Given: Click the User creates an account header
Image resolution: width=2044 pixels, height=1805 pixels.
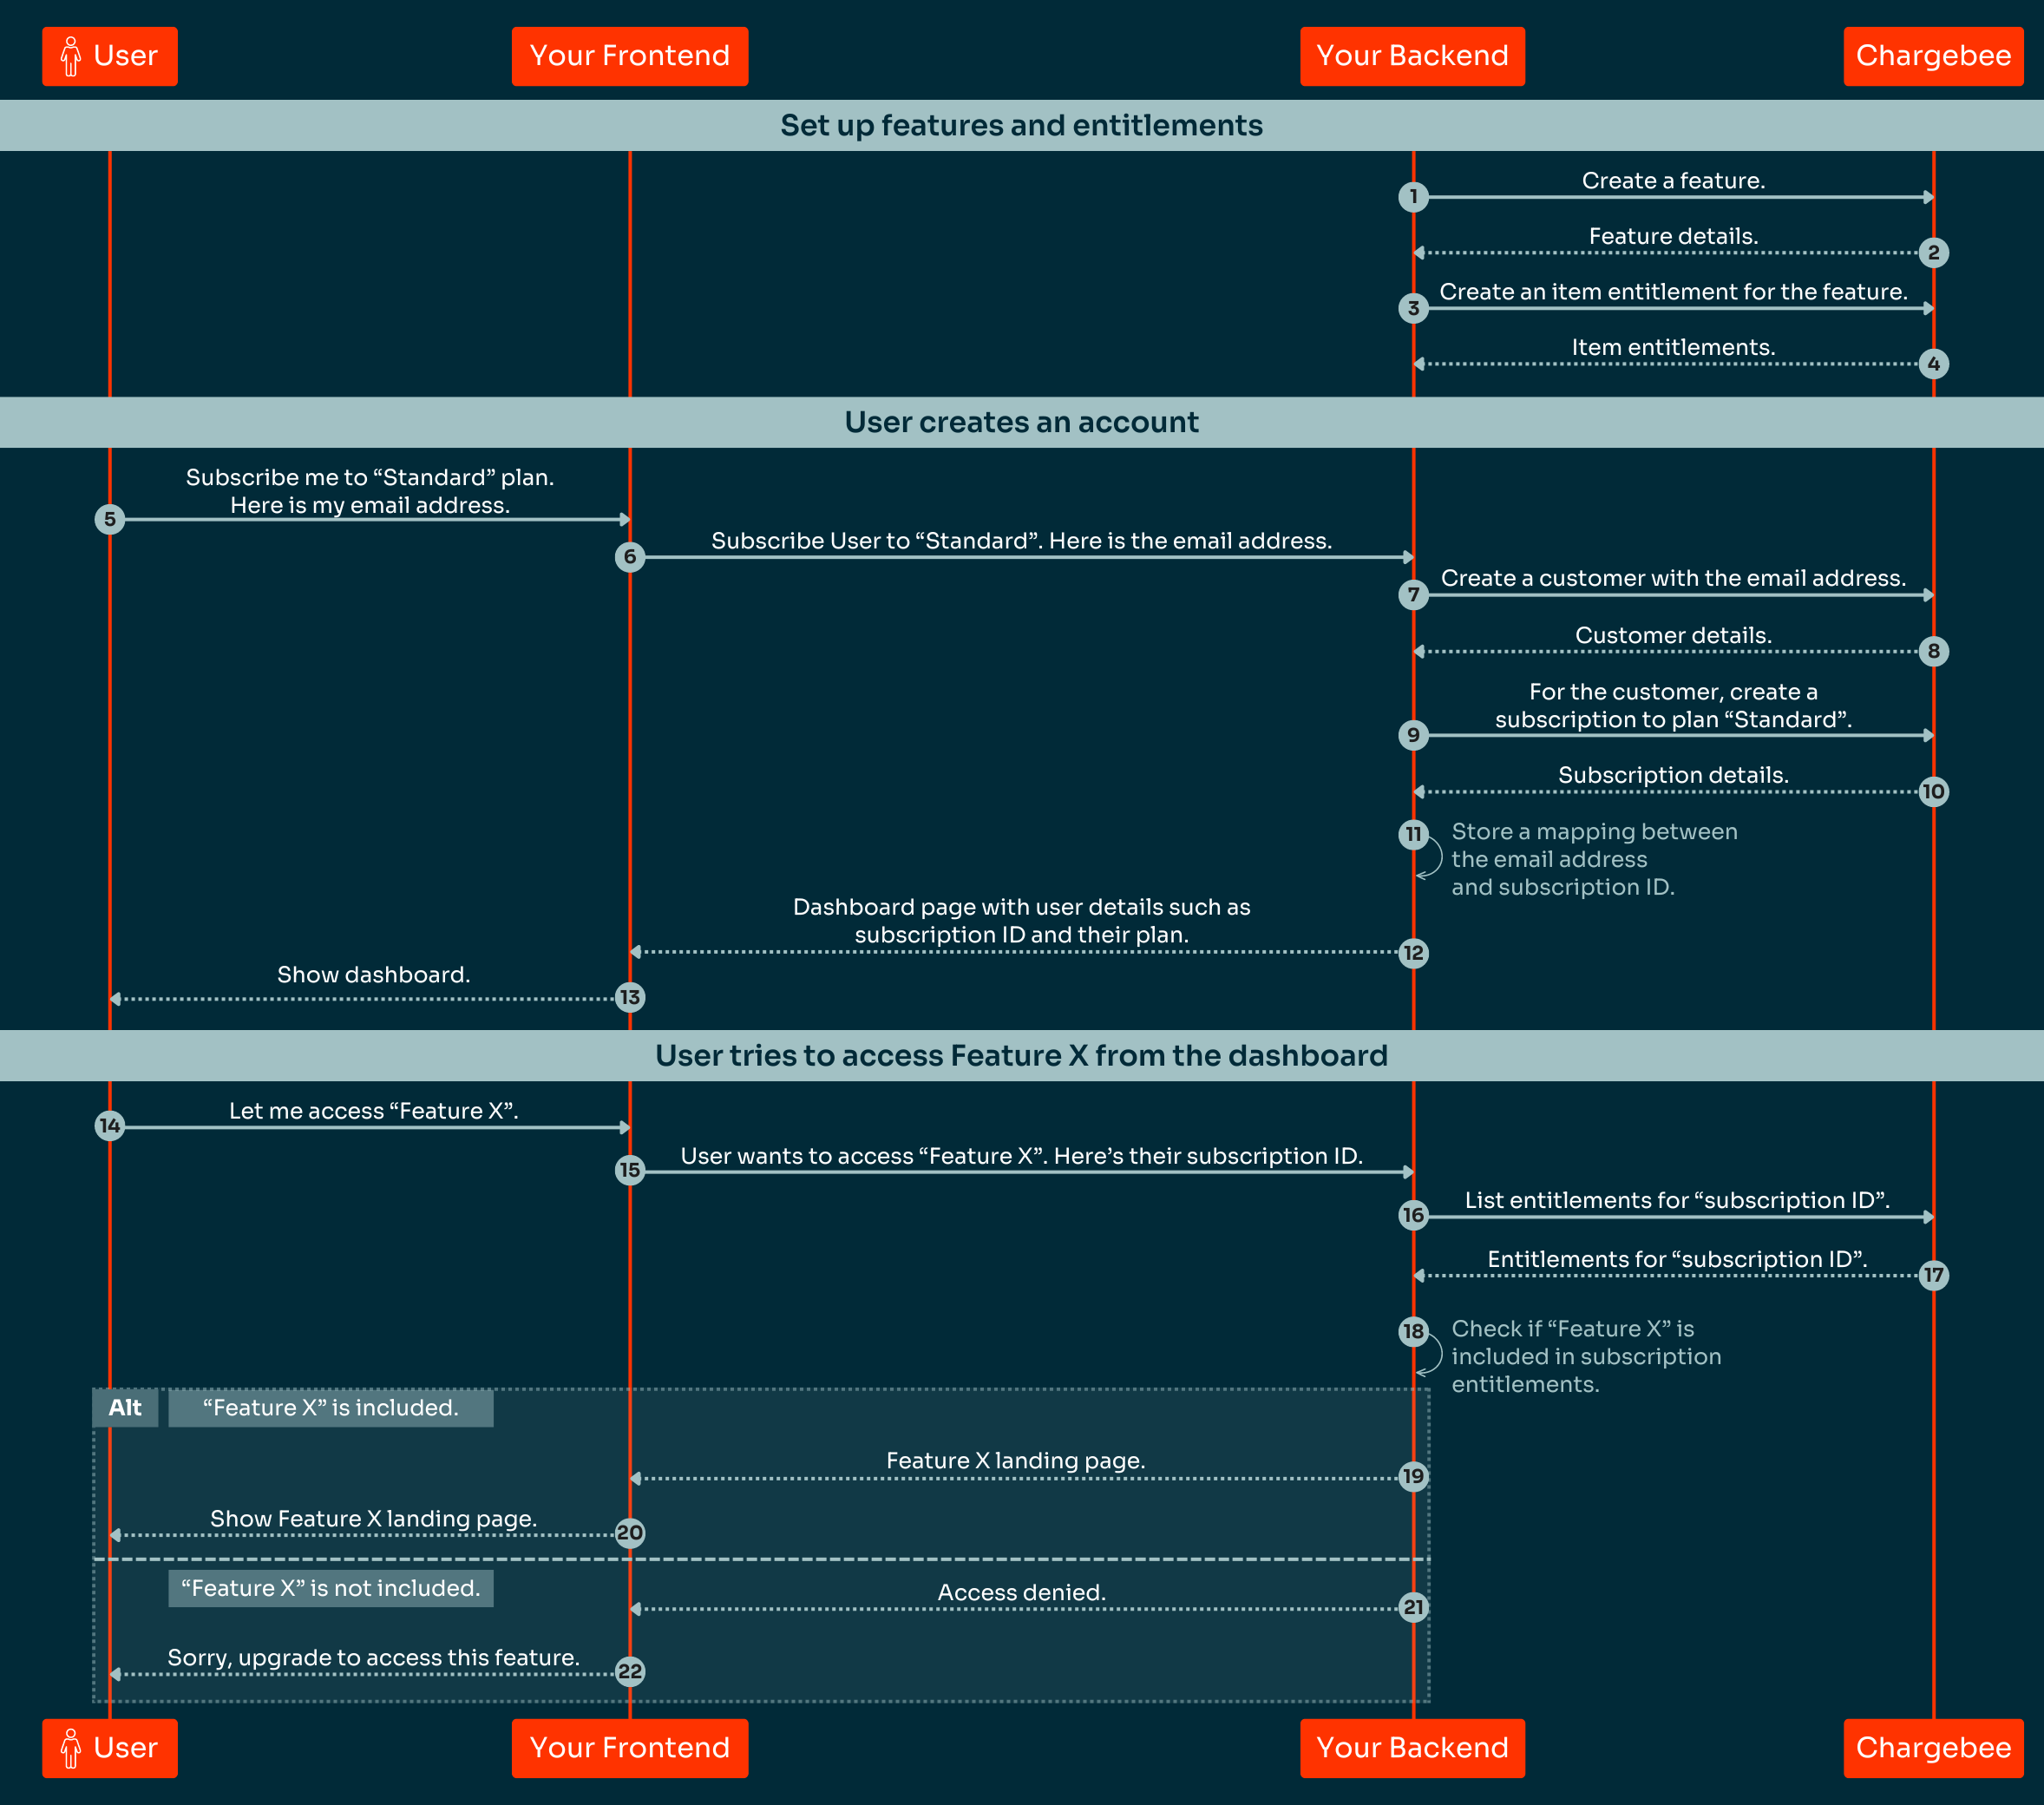Looking at the screenshot, I should (1021, 422).
